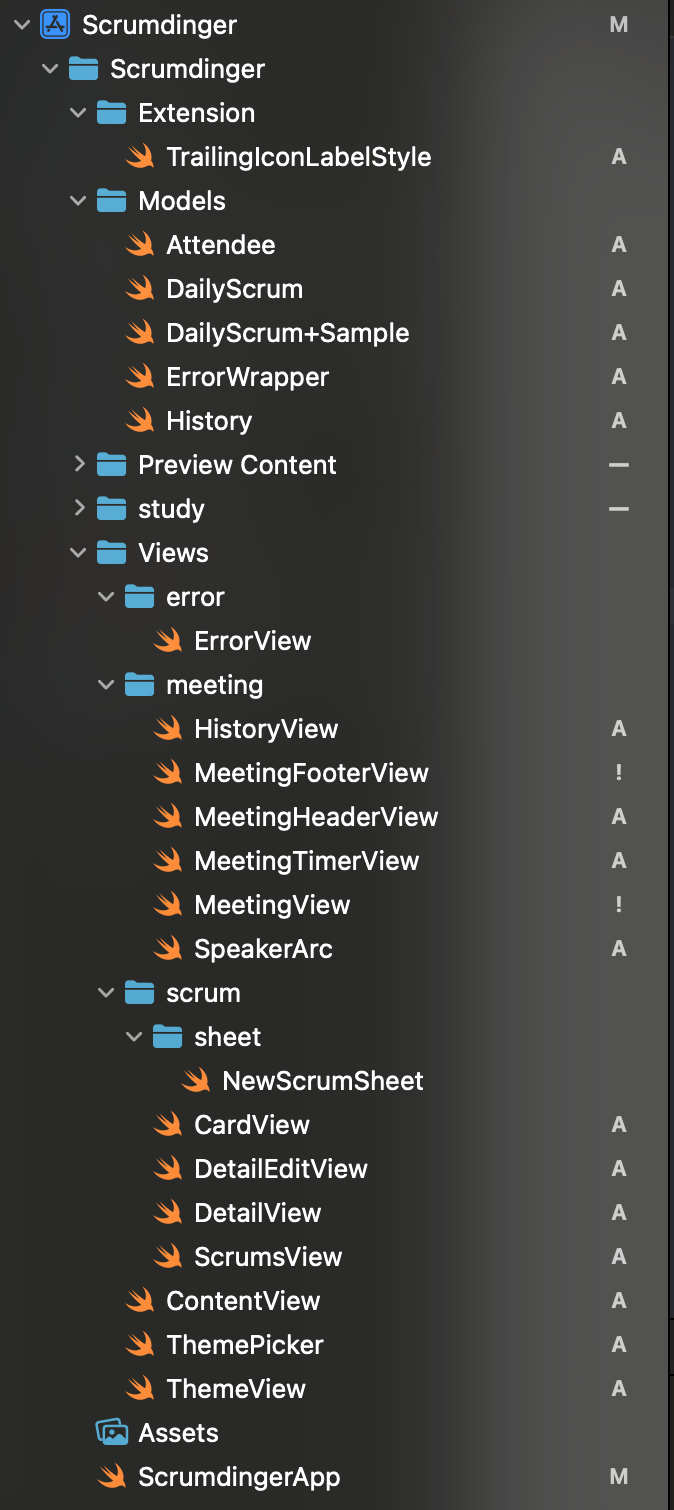
Task: Click the Swift icon beside NewScrumSheet
Action: click(195, 1081)
